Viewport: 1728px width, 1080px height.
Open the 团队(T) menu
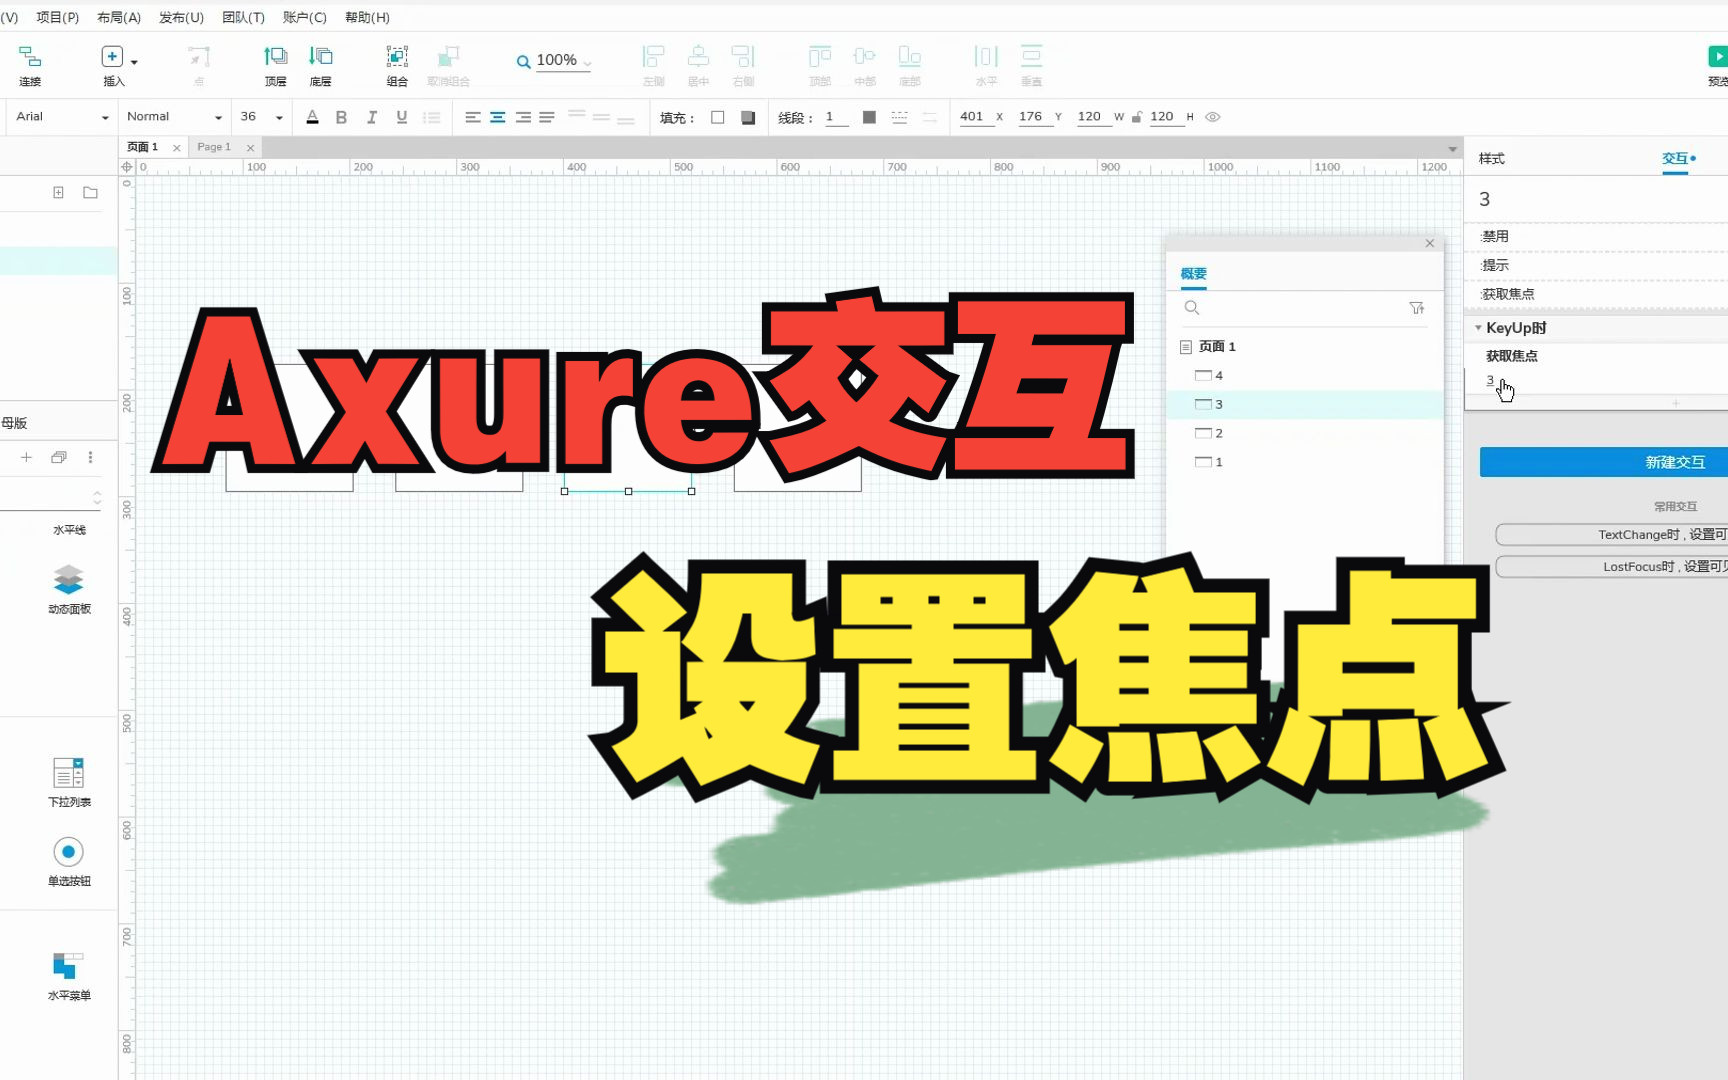(243, 17)
